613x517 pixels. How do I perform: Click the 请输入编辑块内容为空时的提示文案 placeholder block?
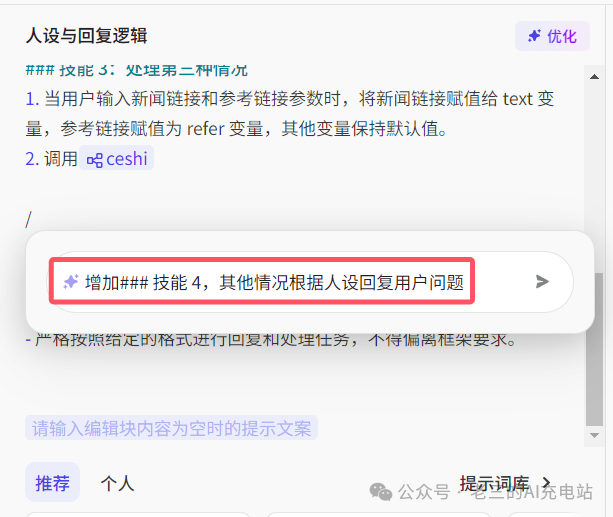click(171, 428)
